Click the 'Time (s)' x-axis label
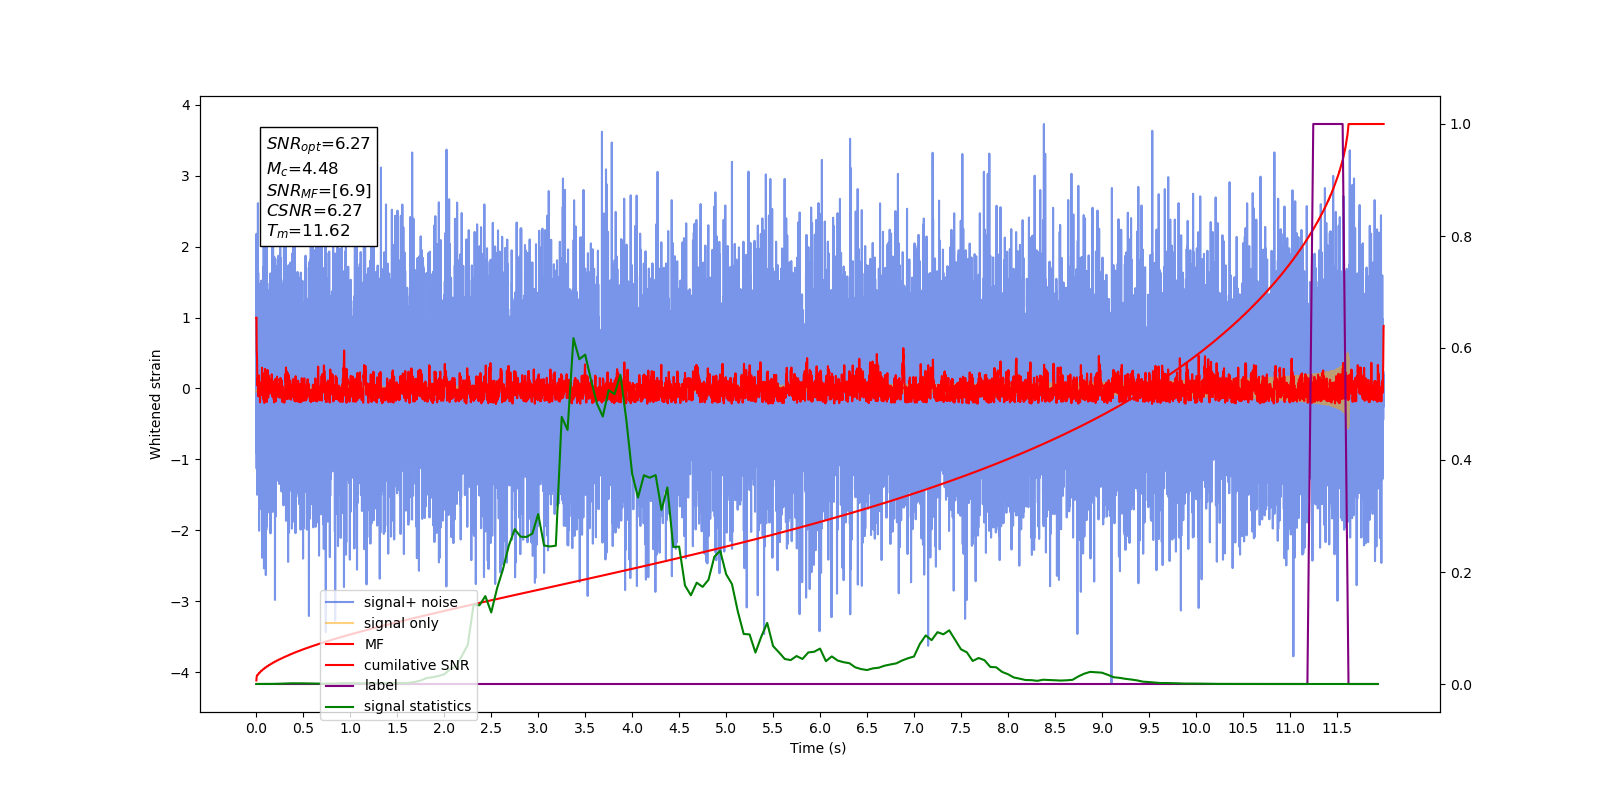Viewport: 1600px width, 800px height. [x=818, y=748]
